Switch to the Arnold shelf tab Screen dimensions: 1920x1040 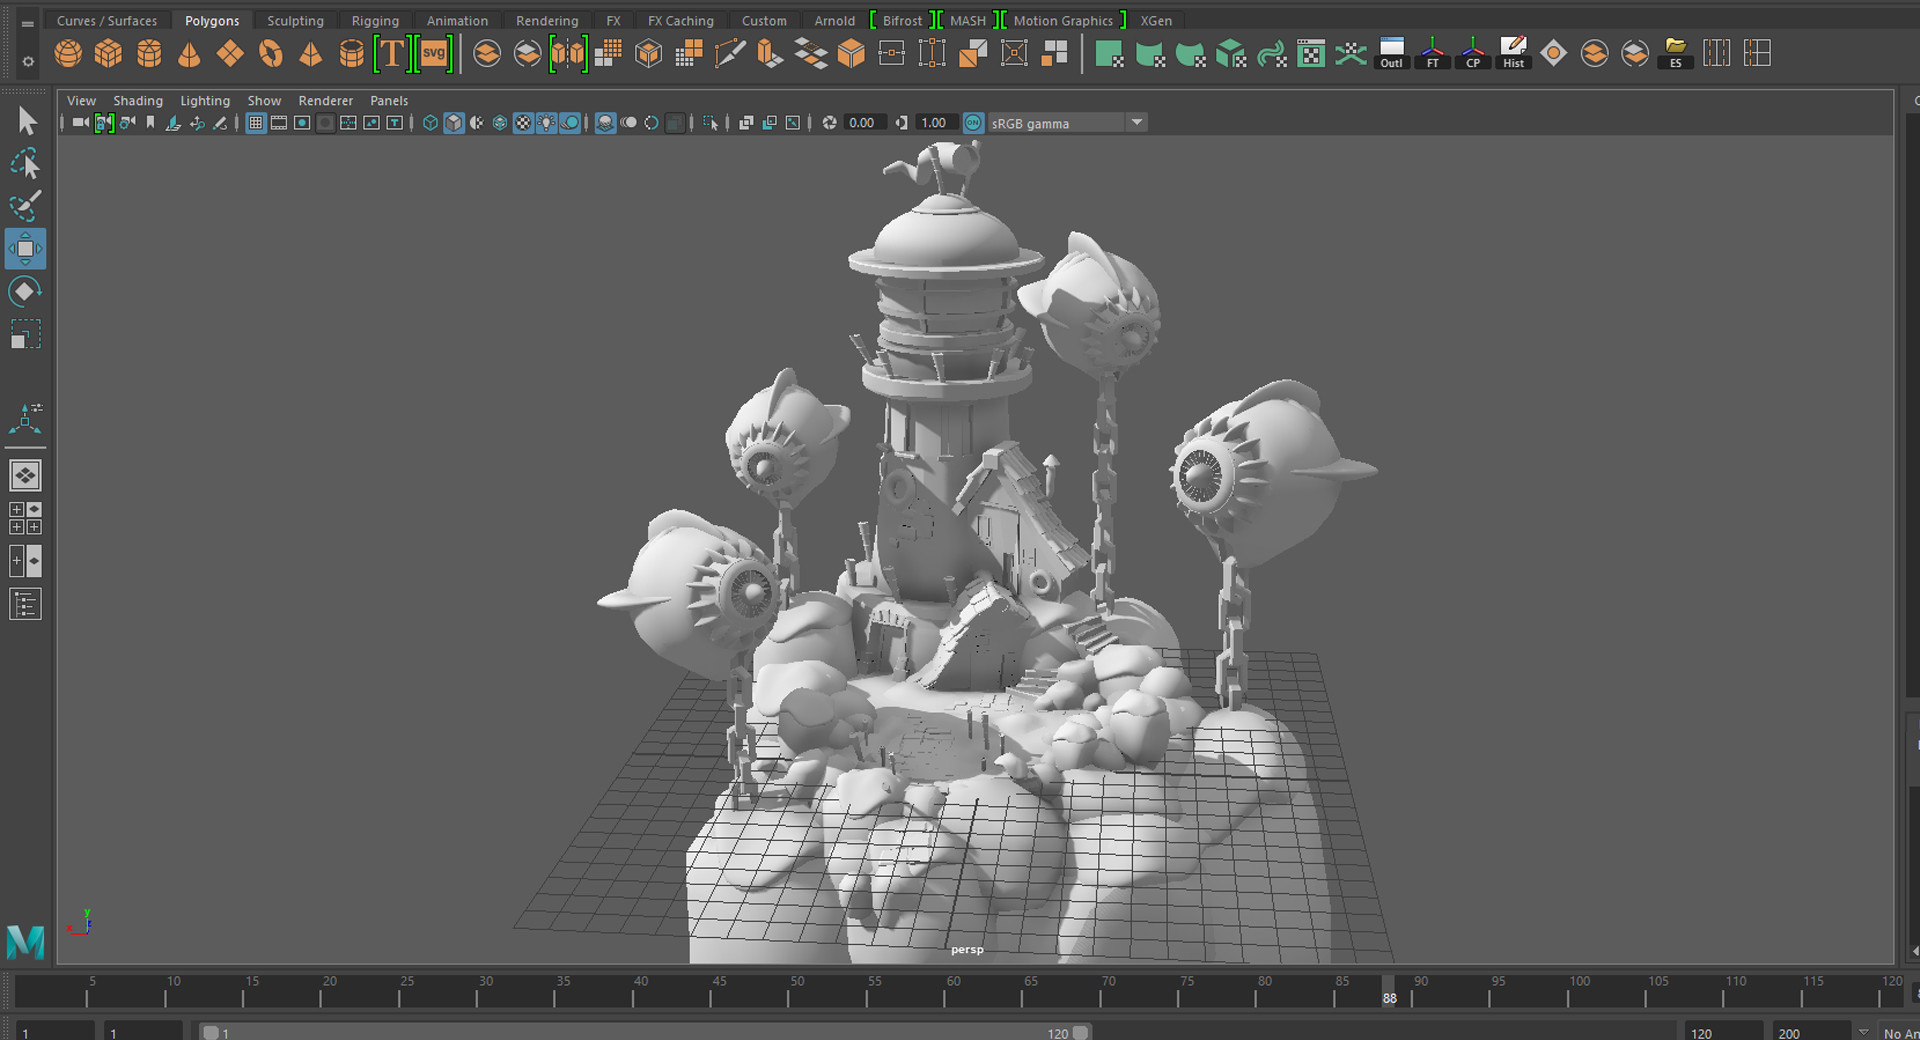pos(834,21)
